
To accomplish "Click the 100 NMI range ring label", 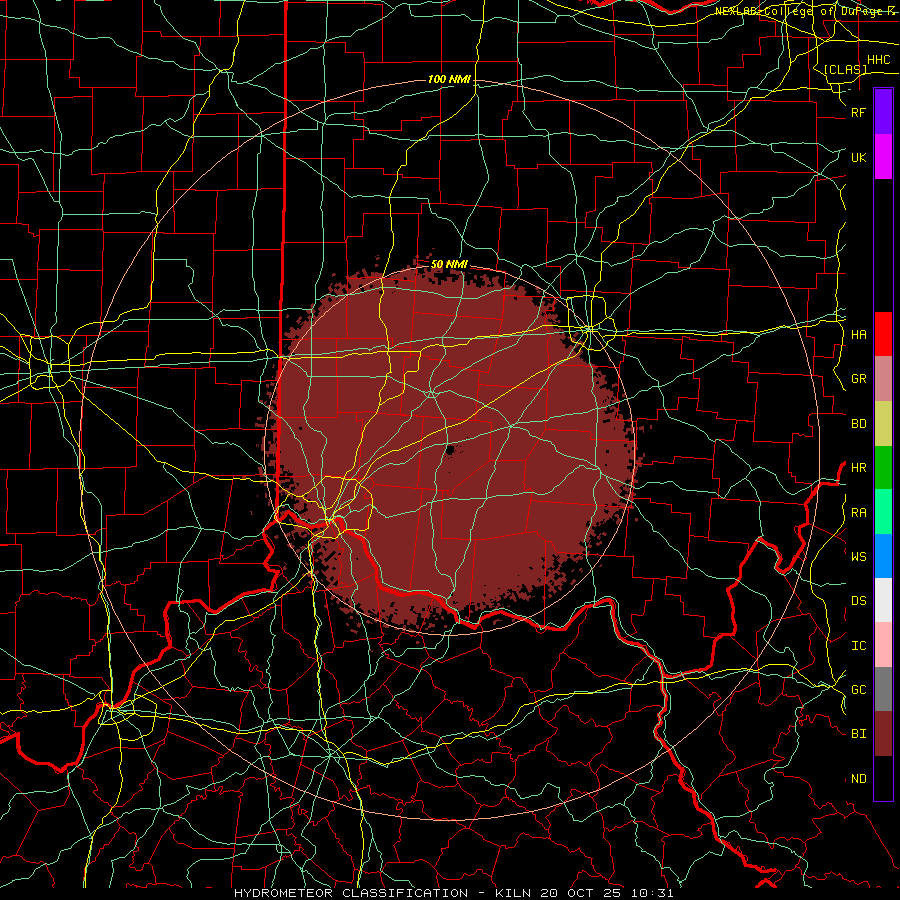I will [x=449, y=79].
